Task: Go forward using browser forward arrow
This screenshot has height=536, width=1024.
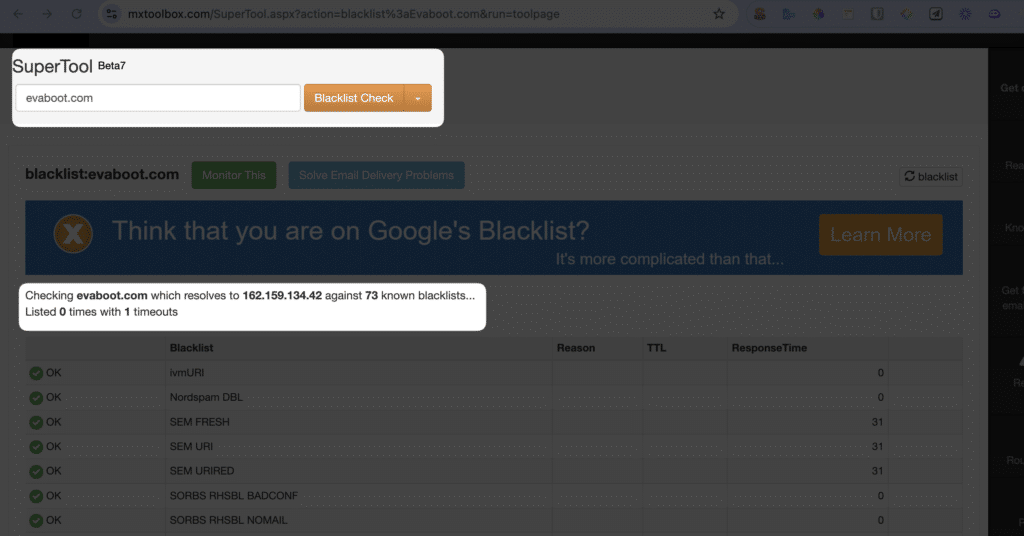Action: click(x=47, y=14)
